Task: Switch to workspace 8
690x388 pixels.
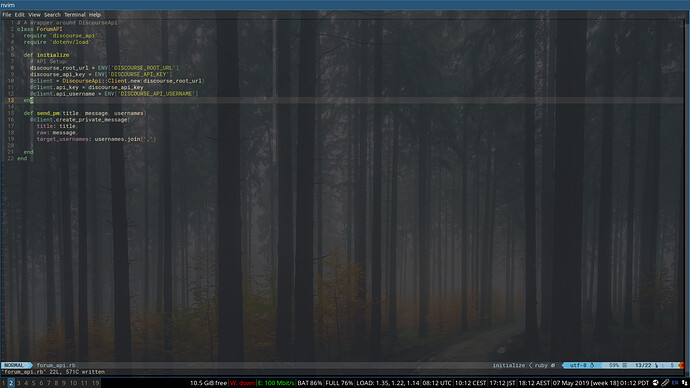Action: click(x=56, y=383)
